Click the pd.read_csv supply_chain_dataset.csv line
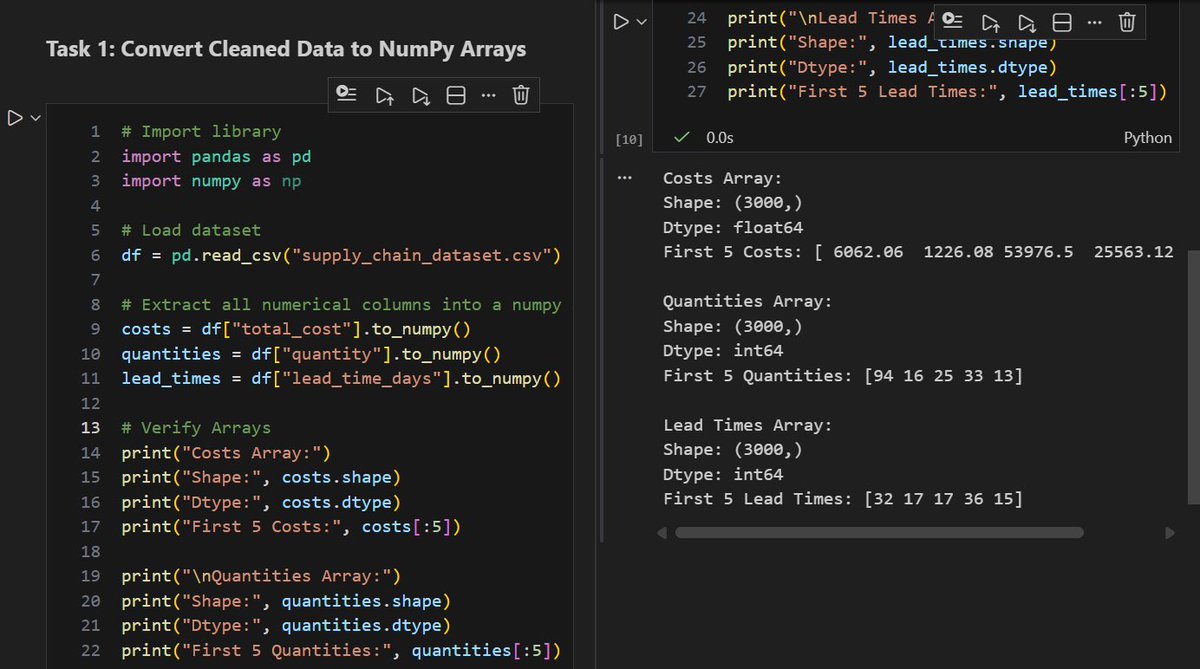Screen dimensions: 1200x669 pos(341,255)
